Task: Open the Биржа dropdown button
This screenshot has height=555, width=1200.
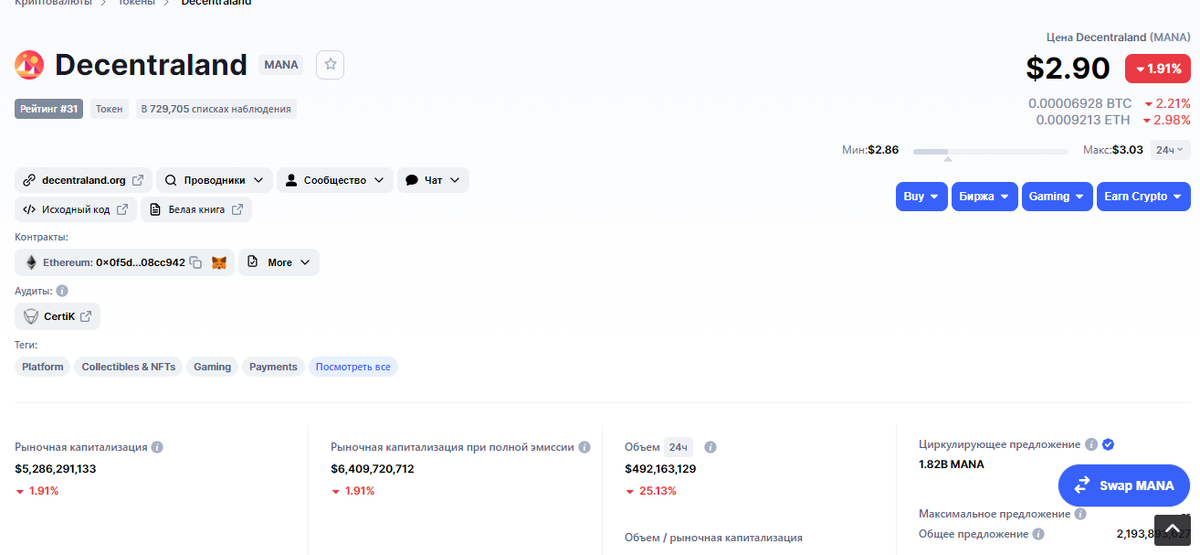Action: tap(985, 196)
